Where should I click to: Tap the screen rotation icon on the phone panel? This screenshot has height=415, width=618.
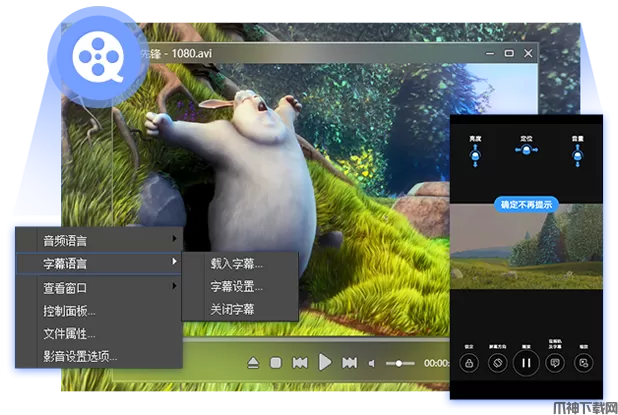(497, 363)
